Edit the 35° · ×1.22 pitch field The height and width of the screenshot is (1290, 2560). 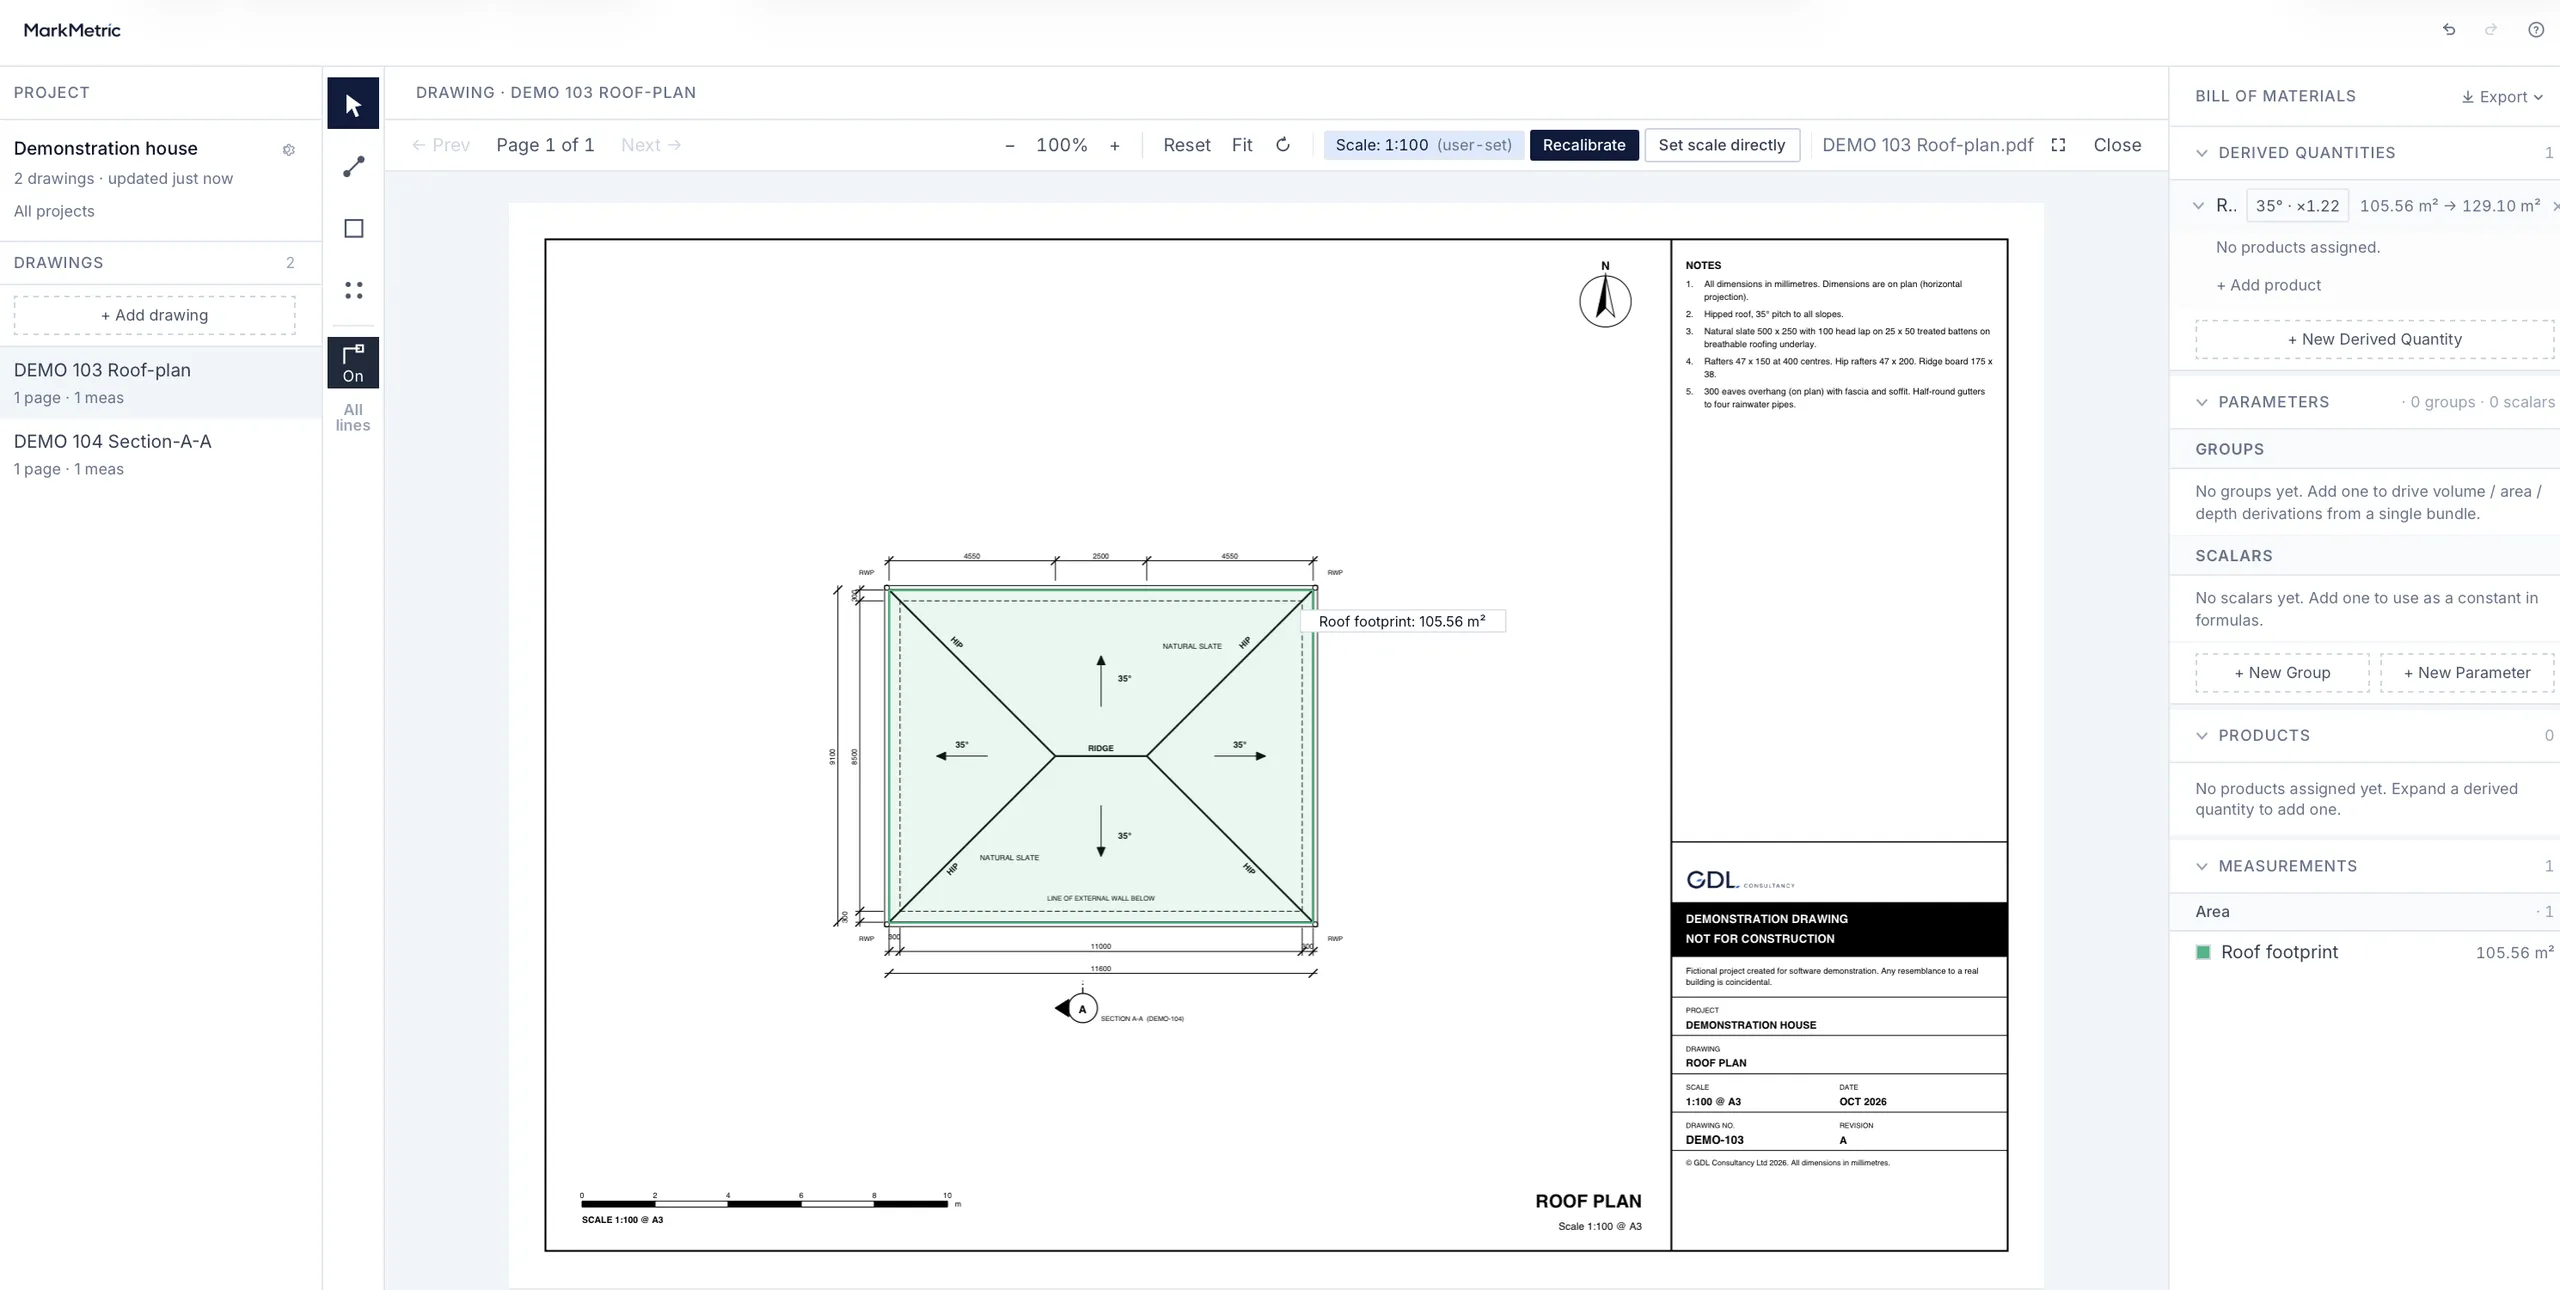pyautogui.click(x=2297, y=206)
